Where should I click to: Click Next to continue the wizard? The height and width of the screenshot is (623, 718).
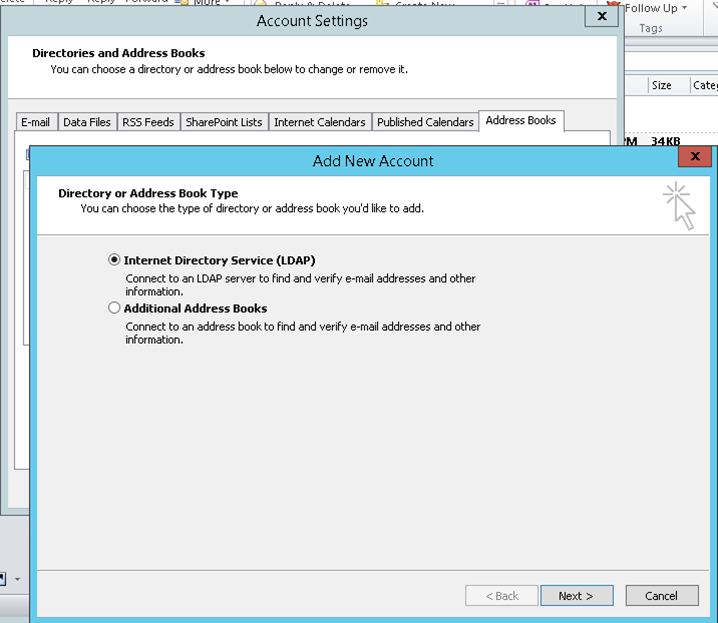point(576,596)
